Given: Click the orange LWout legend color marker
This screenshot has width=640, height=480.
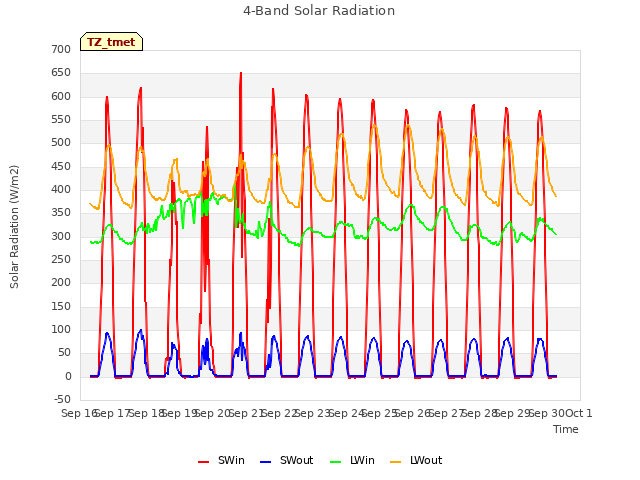Looking at the screenshot, I should click(x=396, y=462).
